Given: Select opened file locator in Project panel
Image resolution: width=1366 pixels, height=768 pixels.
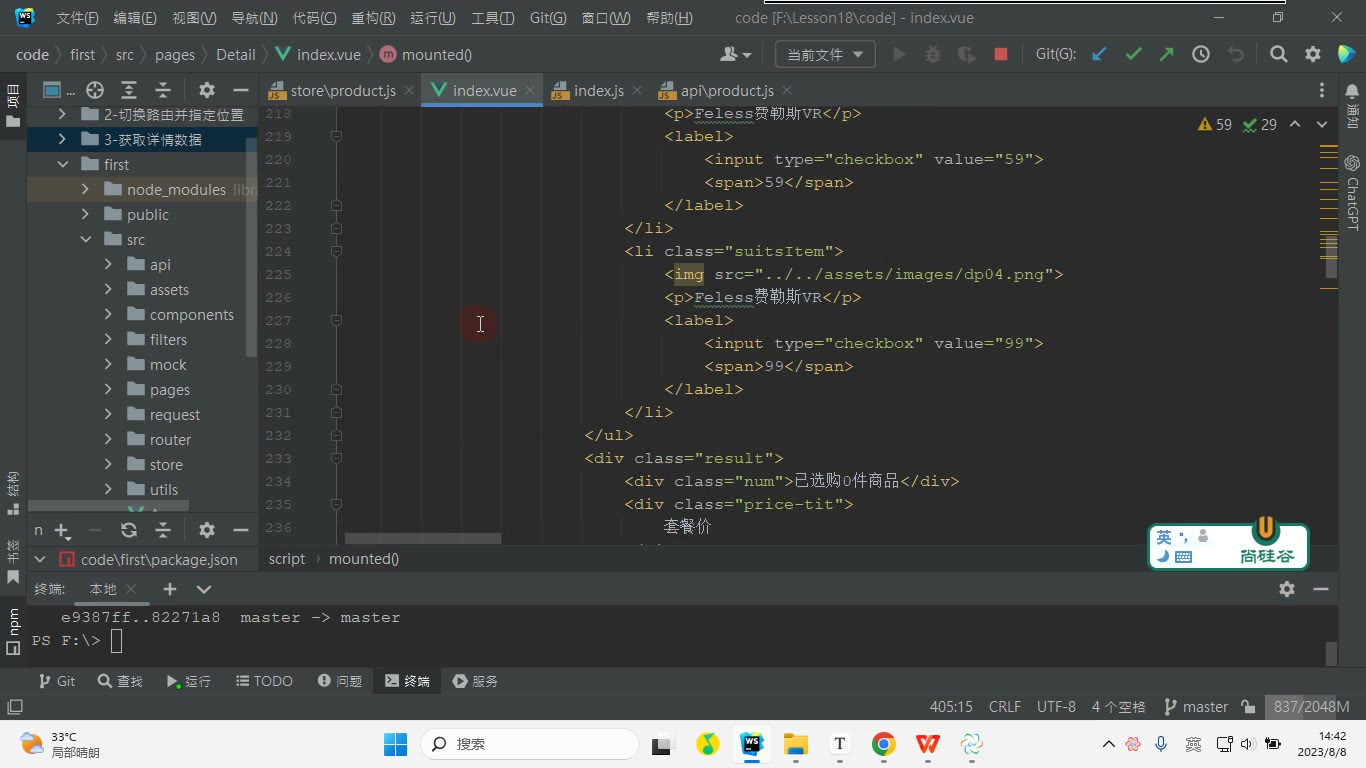Looking at the screenshot, I should coord(95,90).
